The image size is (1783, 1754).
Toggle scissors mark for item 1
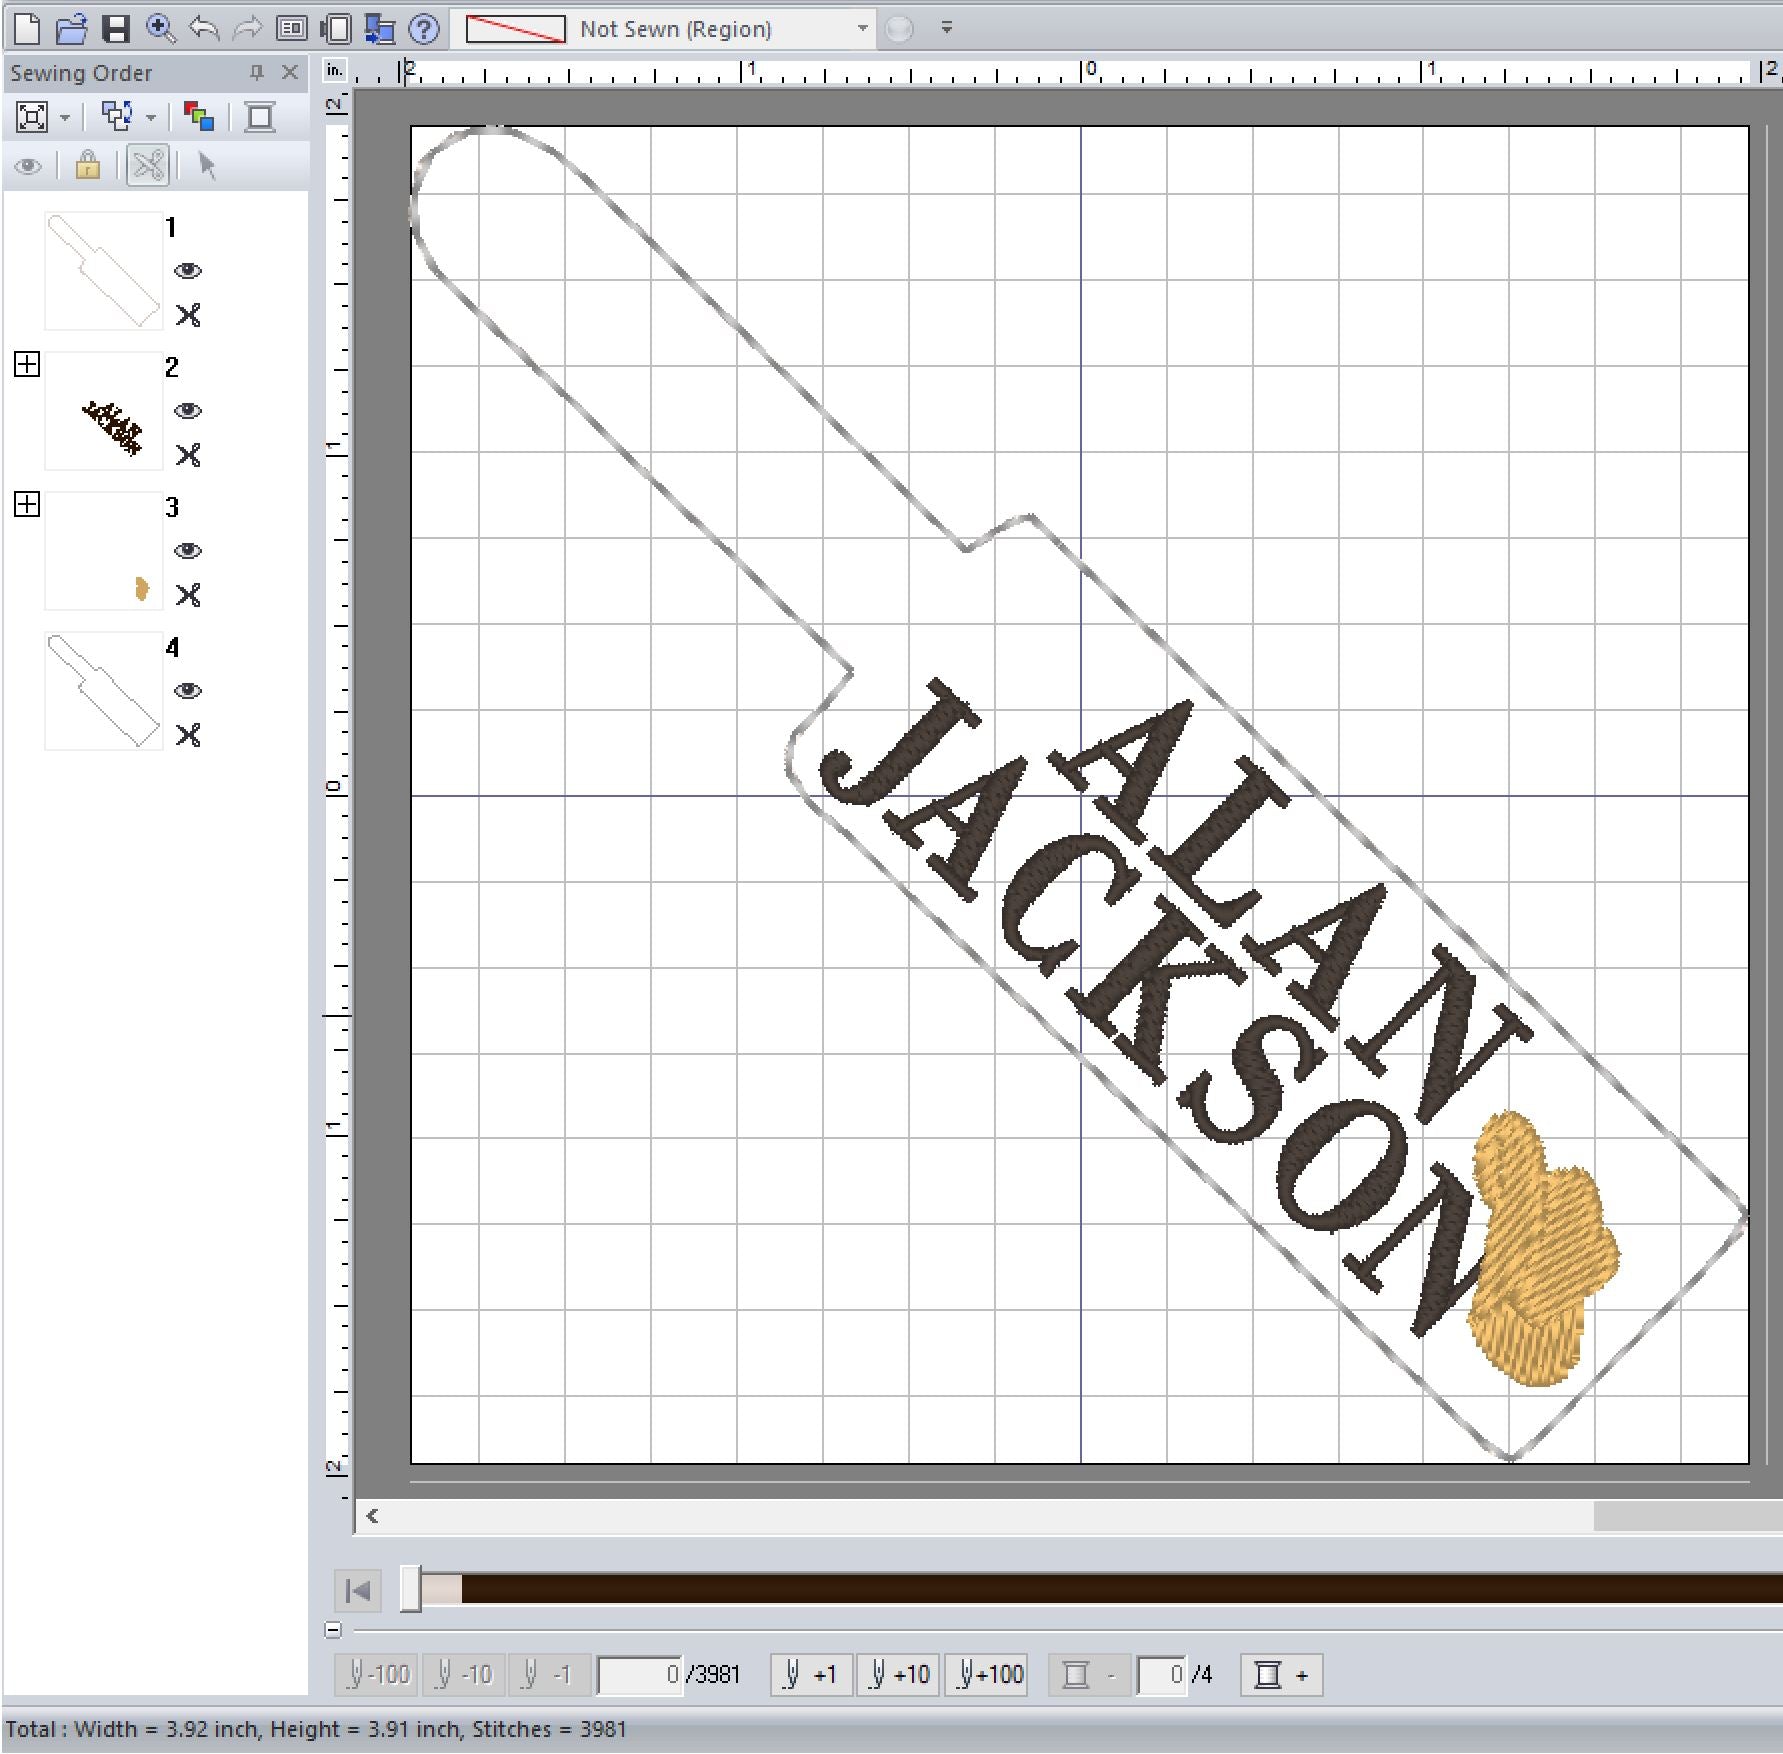(x=187, y=315)
